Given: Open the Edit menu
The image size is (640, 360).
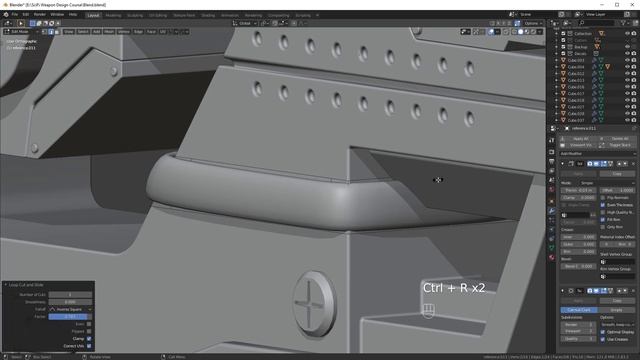Looking at the screenshot, I should pyautogui.click(x=26, y=14).
